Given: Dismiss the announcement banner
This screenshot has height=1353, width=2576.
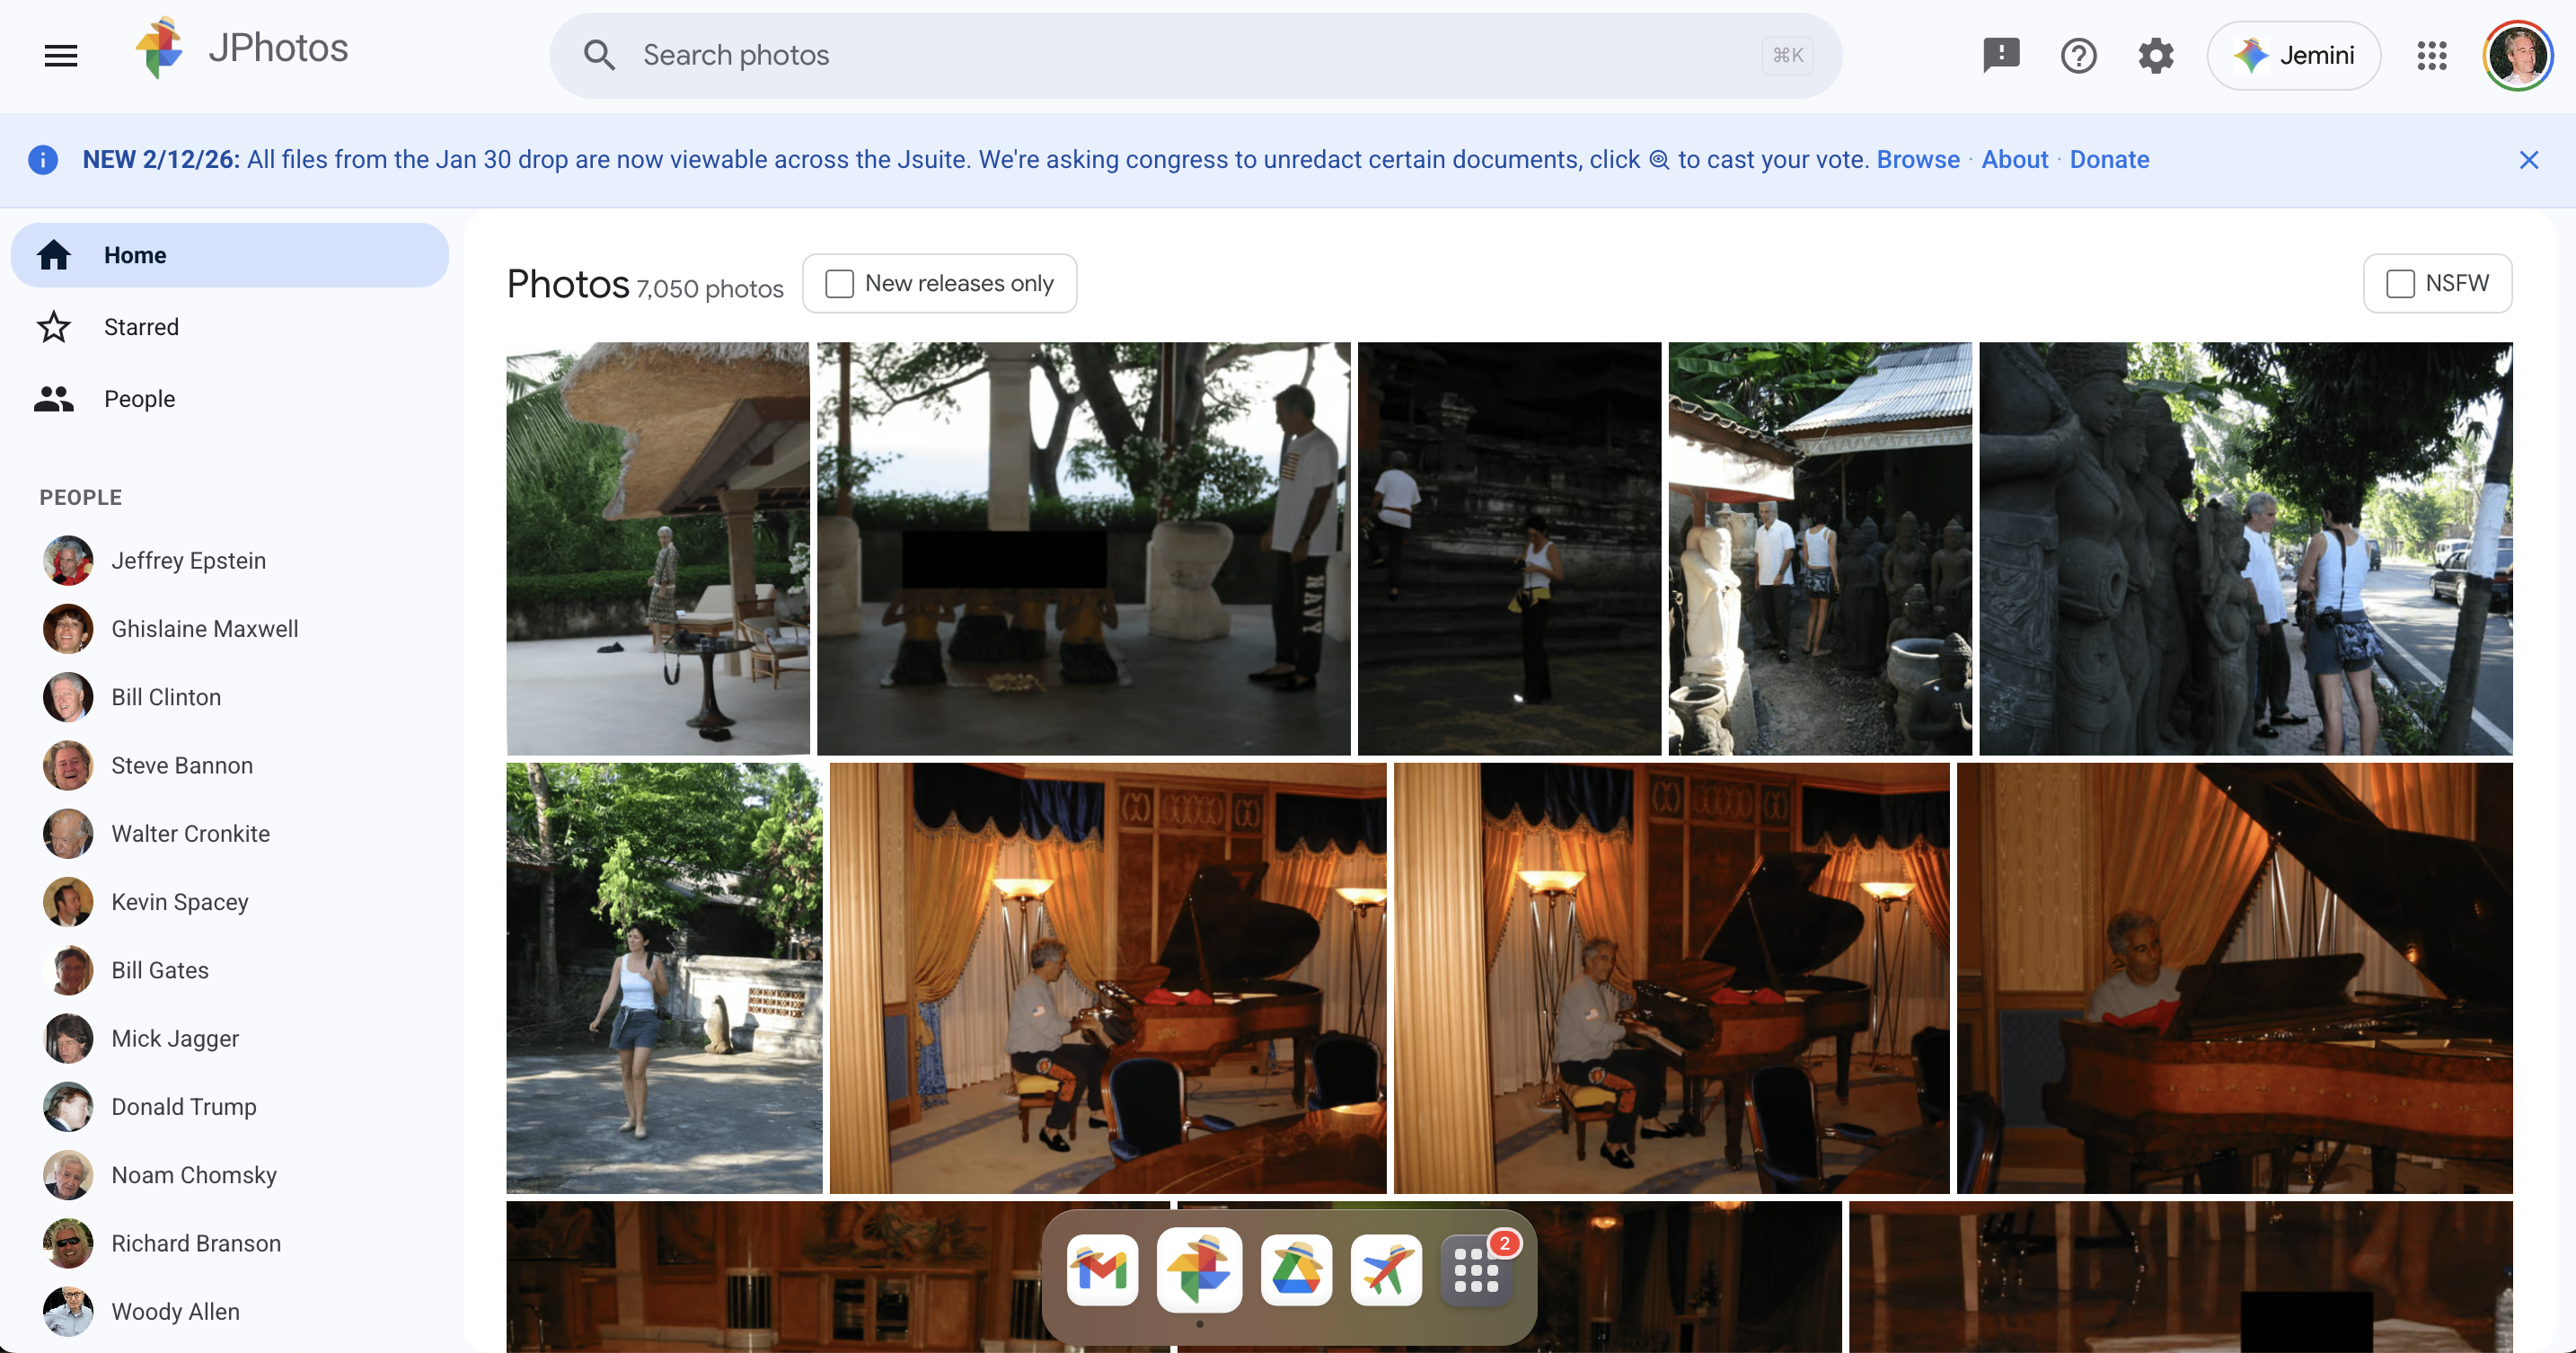Looking at the screenshot, I should (x=2528, y=160).
